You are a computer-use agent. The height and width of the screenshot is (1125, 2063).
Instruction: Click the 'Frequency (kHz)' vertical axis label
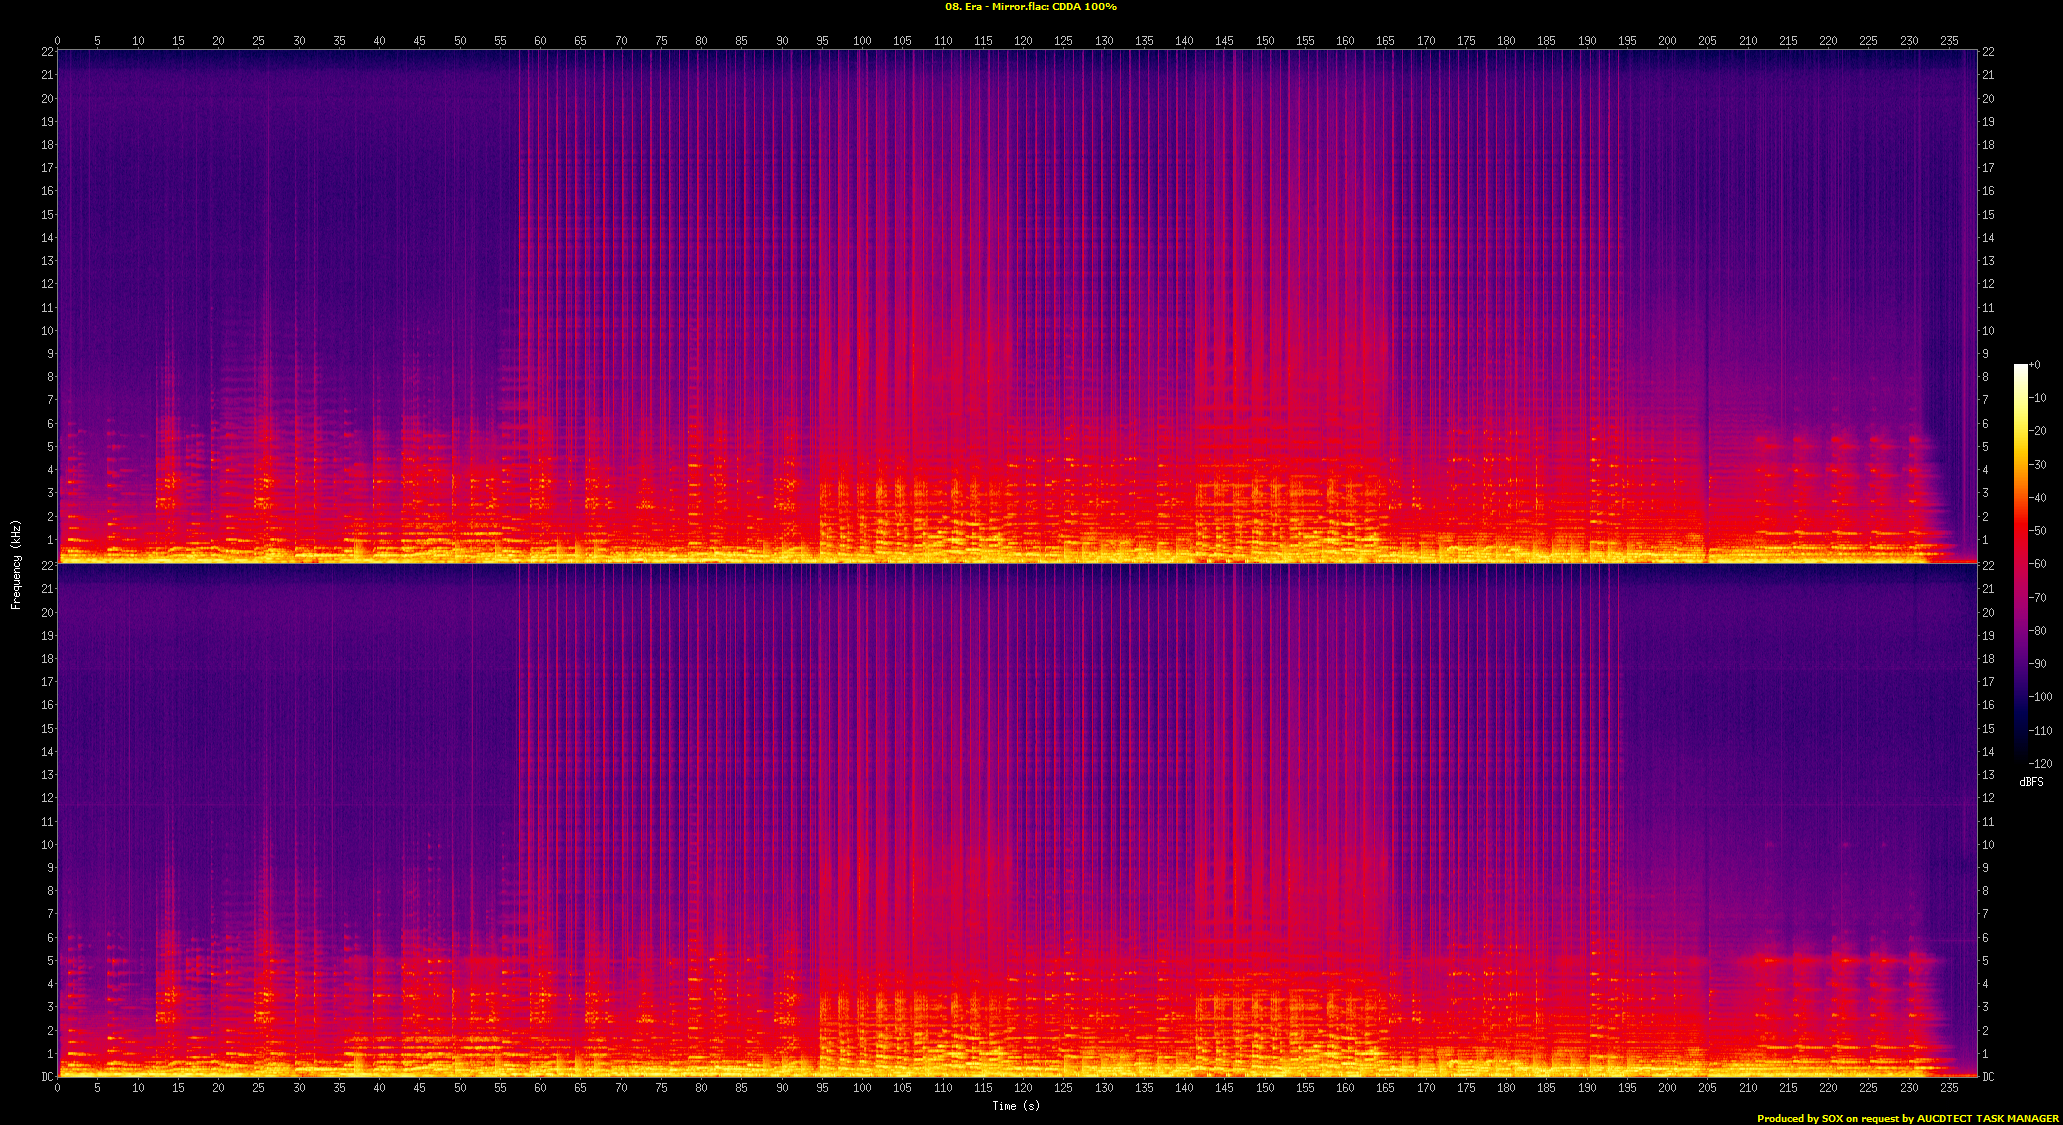16,564
